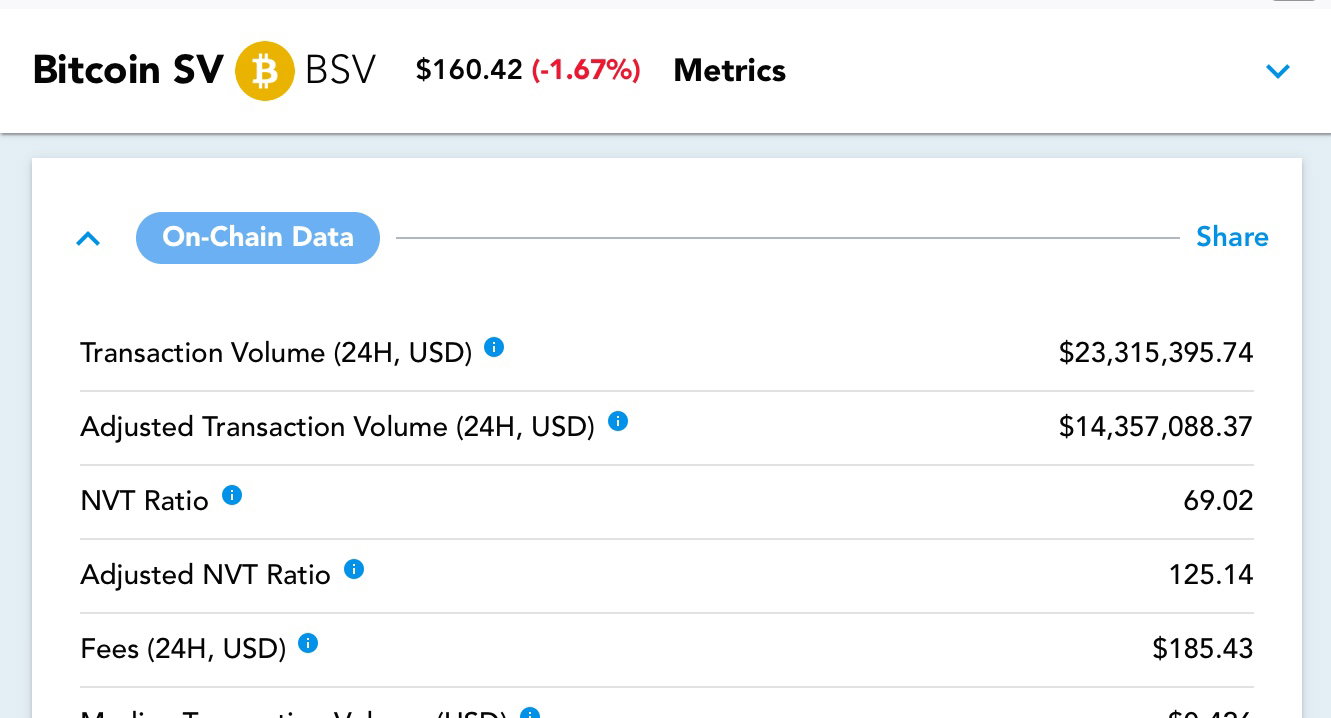Open the Metrics heading menu
The image size is (1331, 718).
tap(730, 71)
